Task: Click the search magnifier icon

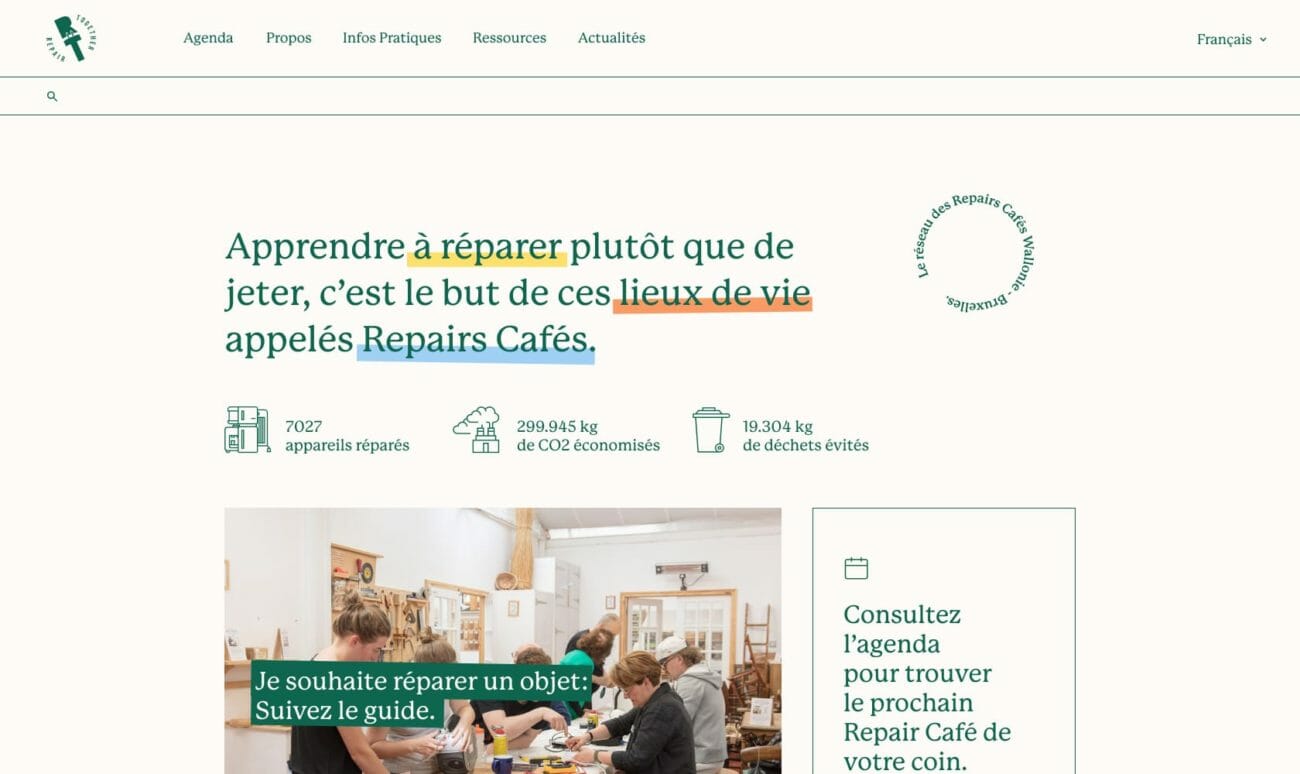Action: point(52,97)
